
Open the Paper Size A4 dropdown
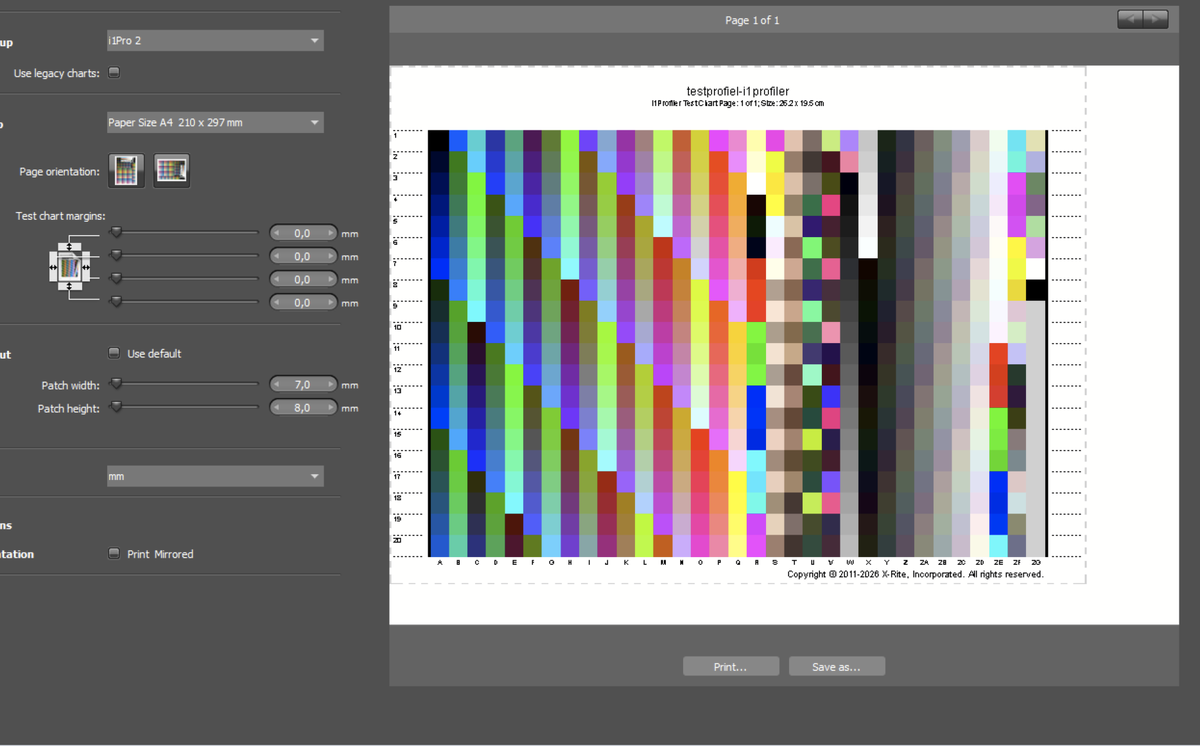point(215,123)
